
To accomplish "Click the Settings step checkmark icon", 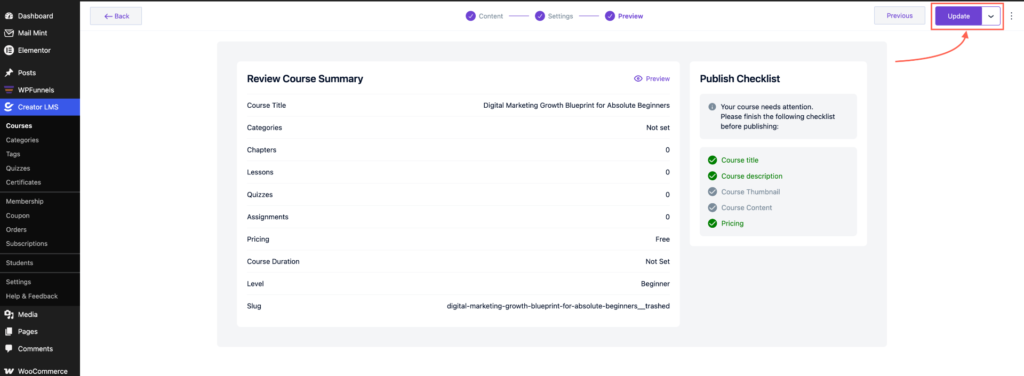I will (x=539, y=16).
